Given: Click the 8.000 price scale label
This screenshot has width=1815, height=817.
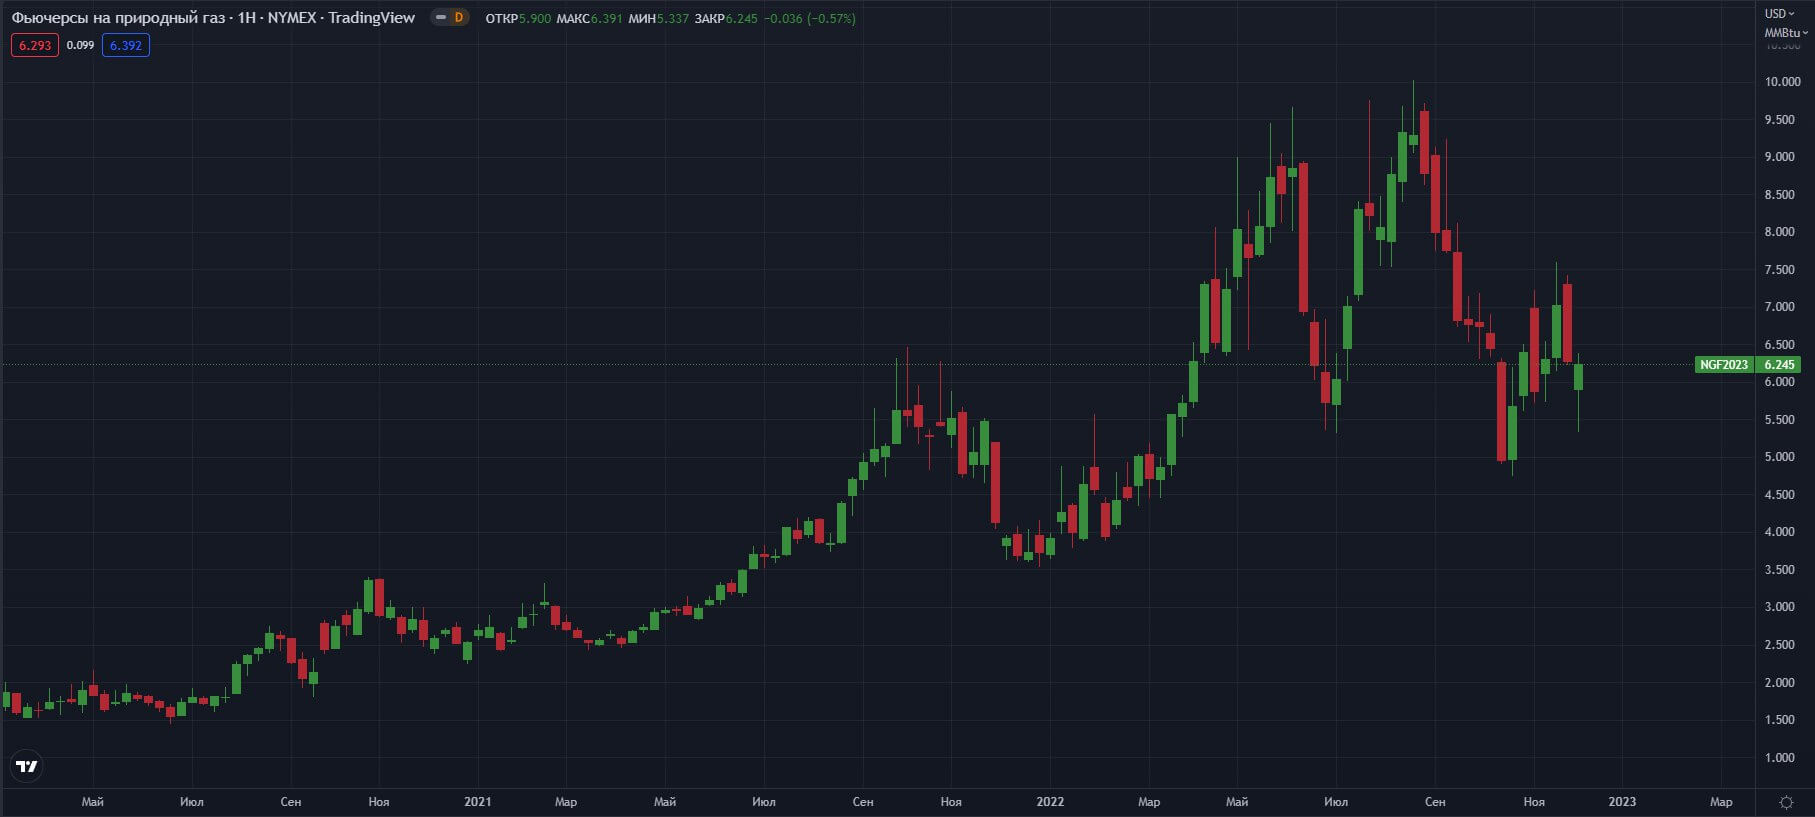Looking at the screenshot, I should 1780,232.
